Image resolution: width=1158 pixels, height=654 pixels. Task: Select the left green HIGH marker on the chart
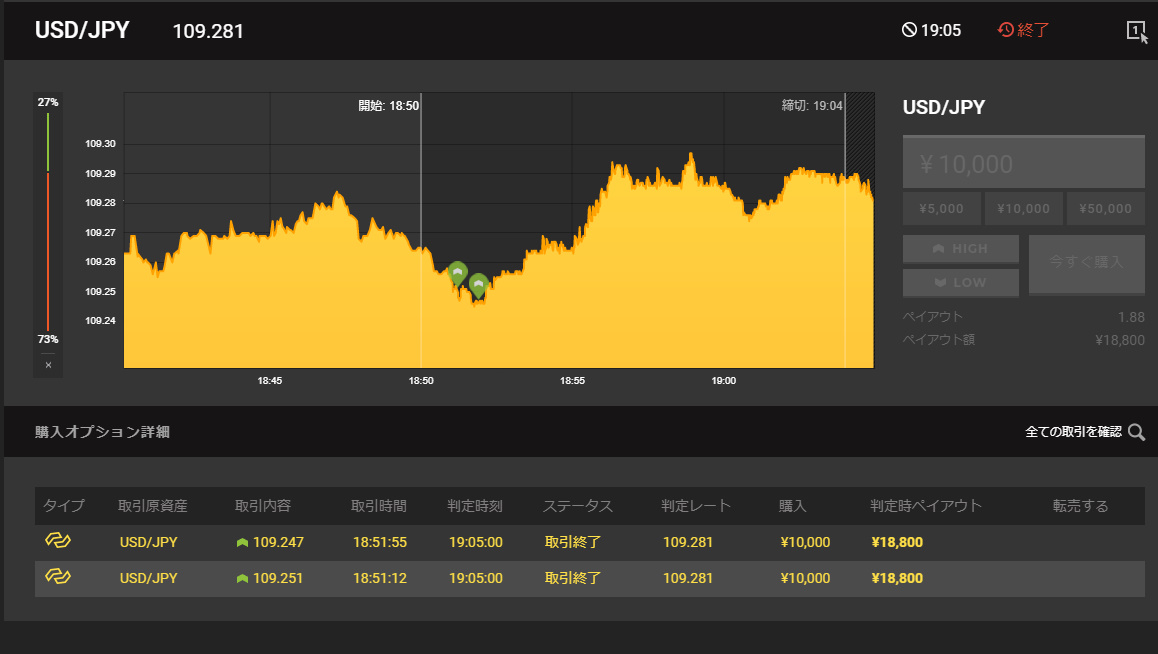click(458, 274)
